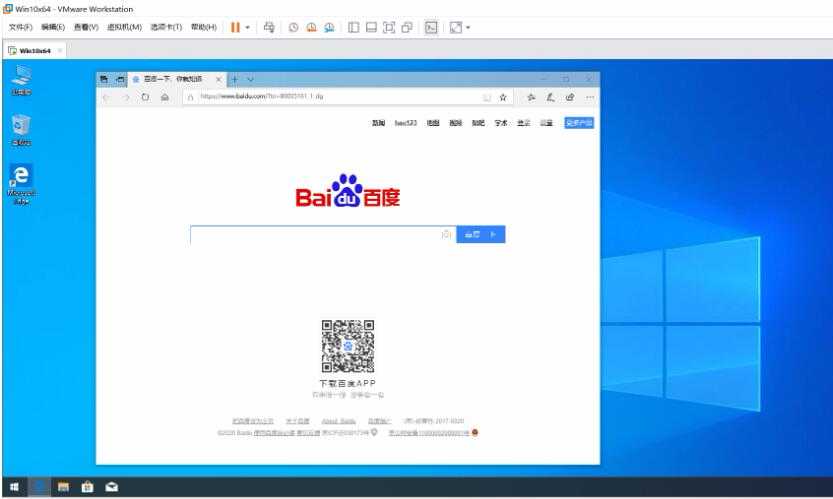
Task: Select the This PC desktop icon
Action: pyautogui.click(x=21, y=80)
